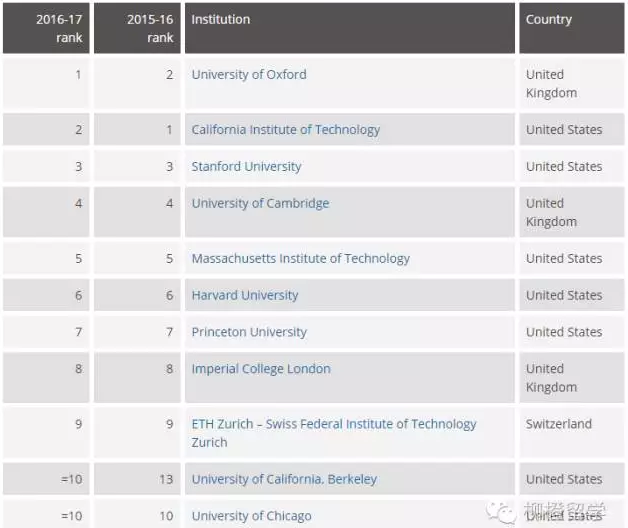The image size is (628, 528).
Task: Open University of Cambridge link
Action: pyautogui.click(x=260, y=204)
